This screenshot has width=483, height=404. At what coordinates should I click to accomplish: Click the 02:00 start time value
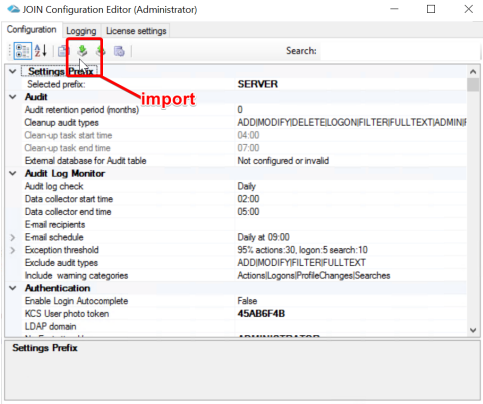[x=248, y=199]
